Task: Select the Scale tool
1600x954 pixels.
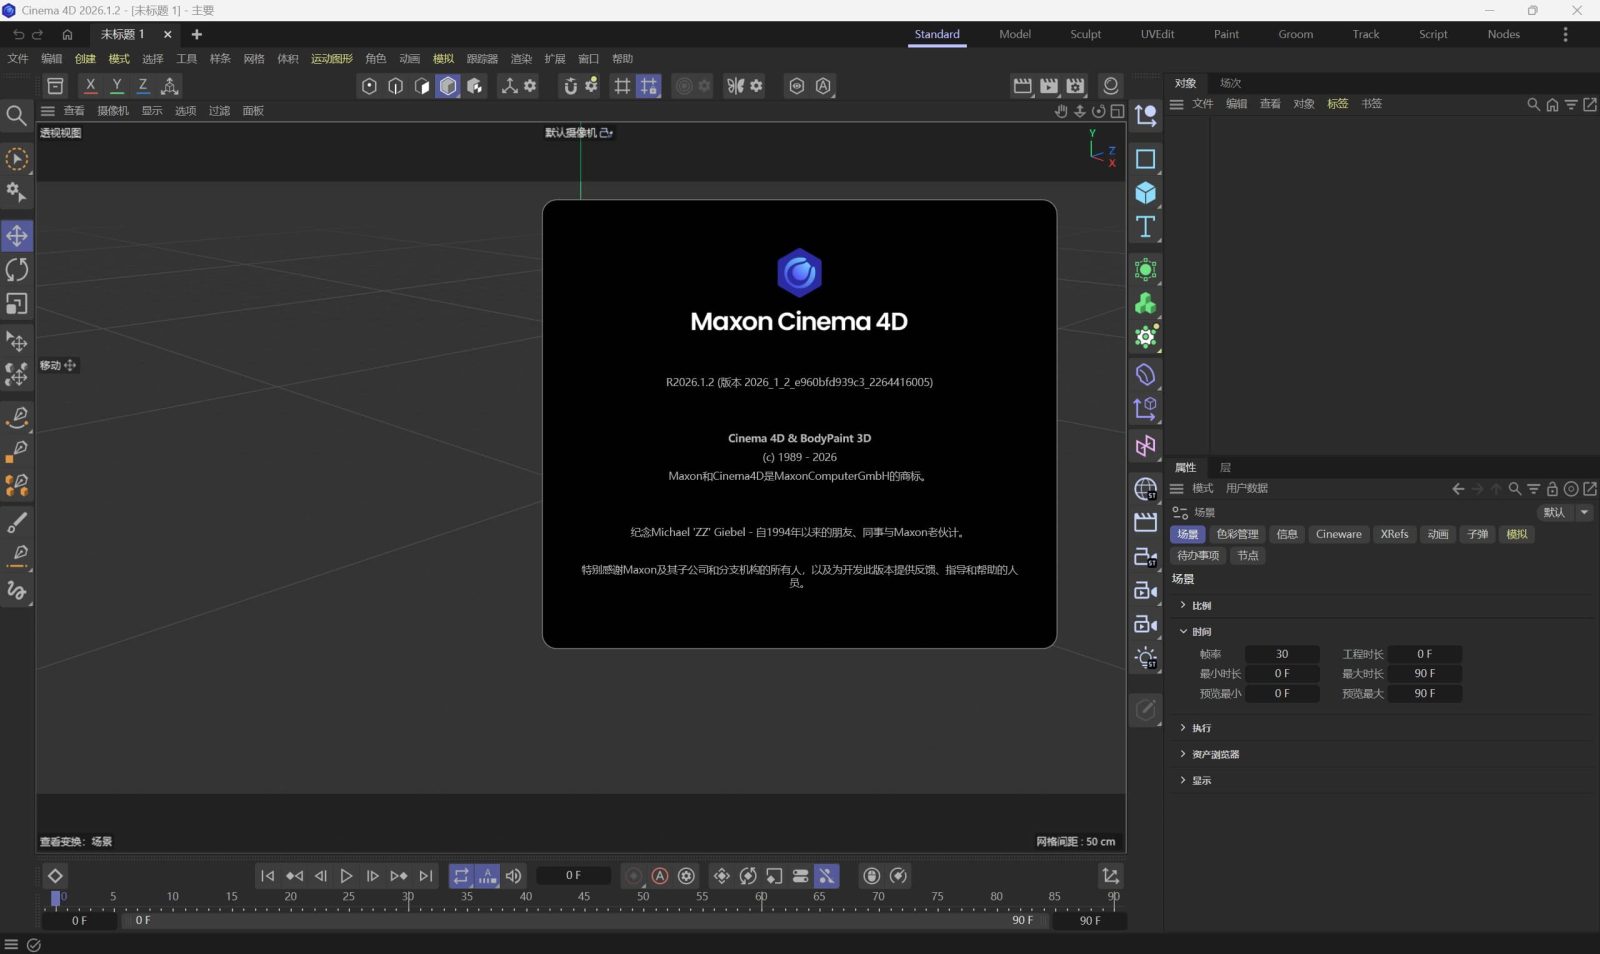Action: pyautogui.click(x=17, y=304)
